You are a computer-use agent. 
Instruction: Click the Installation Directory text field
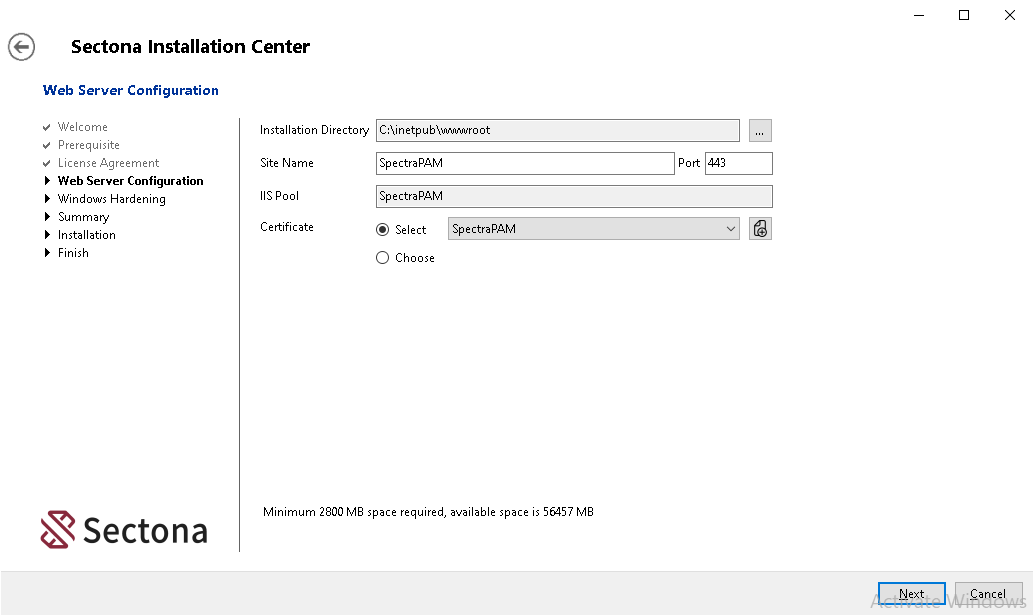click(557, 130)
